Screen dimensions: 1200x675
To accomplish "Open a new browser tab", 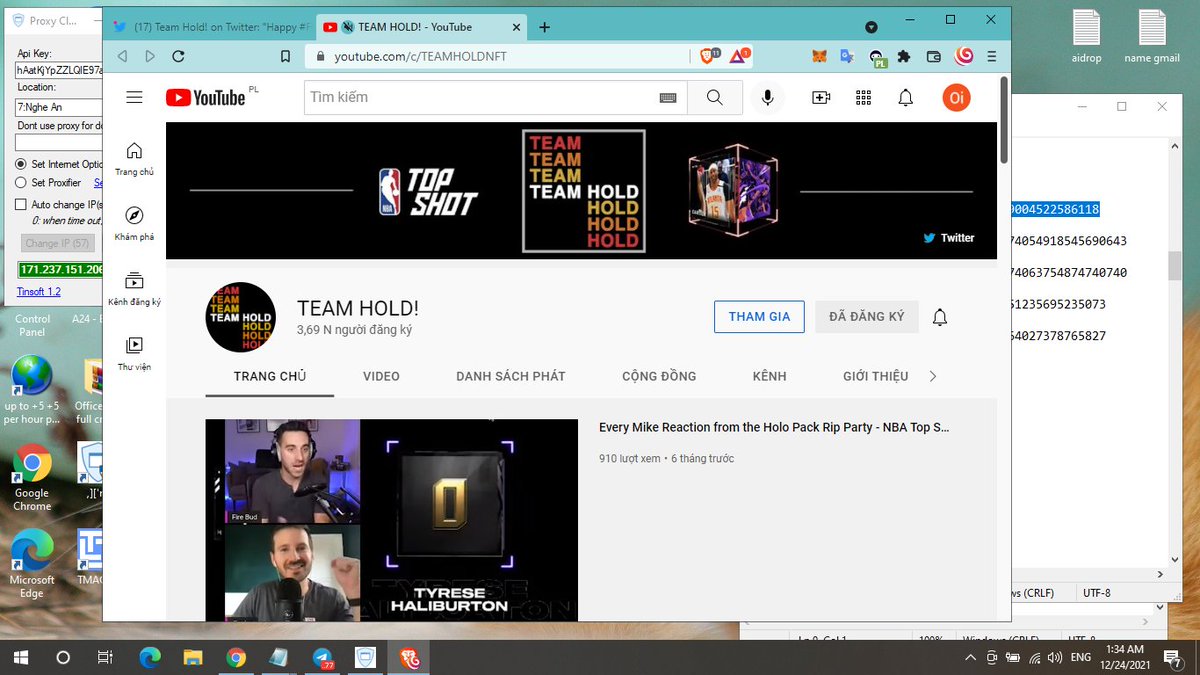I will tap(545, 27).
